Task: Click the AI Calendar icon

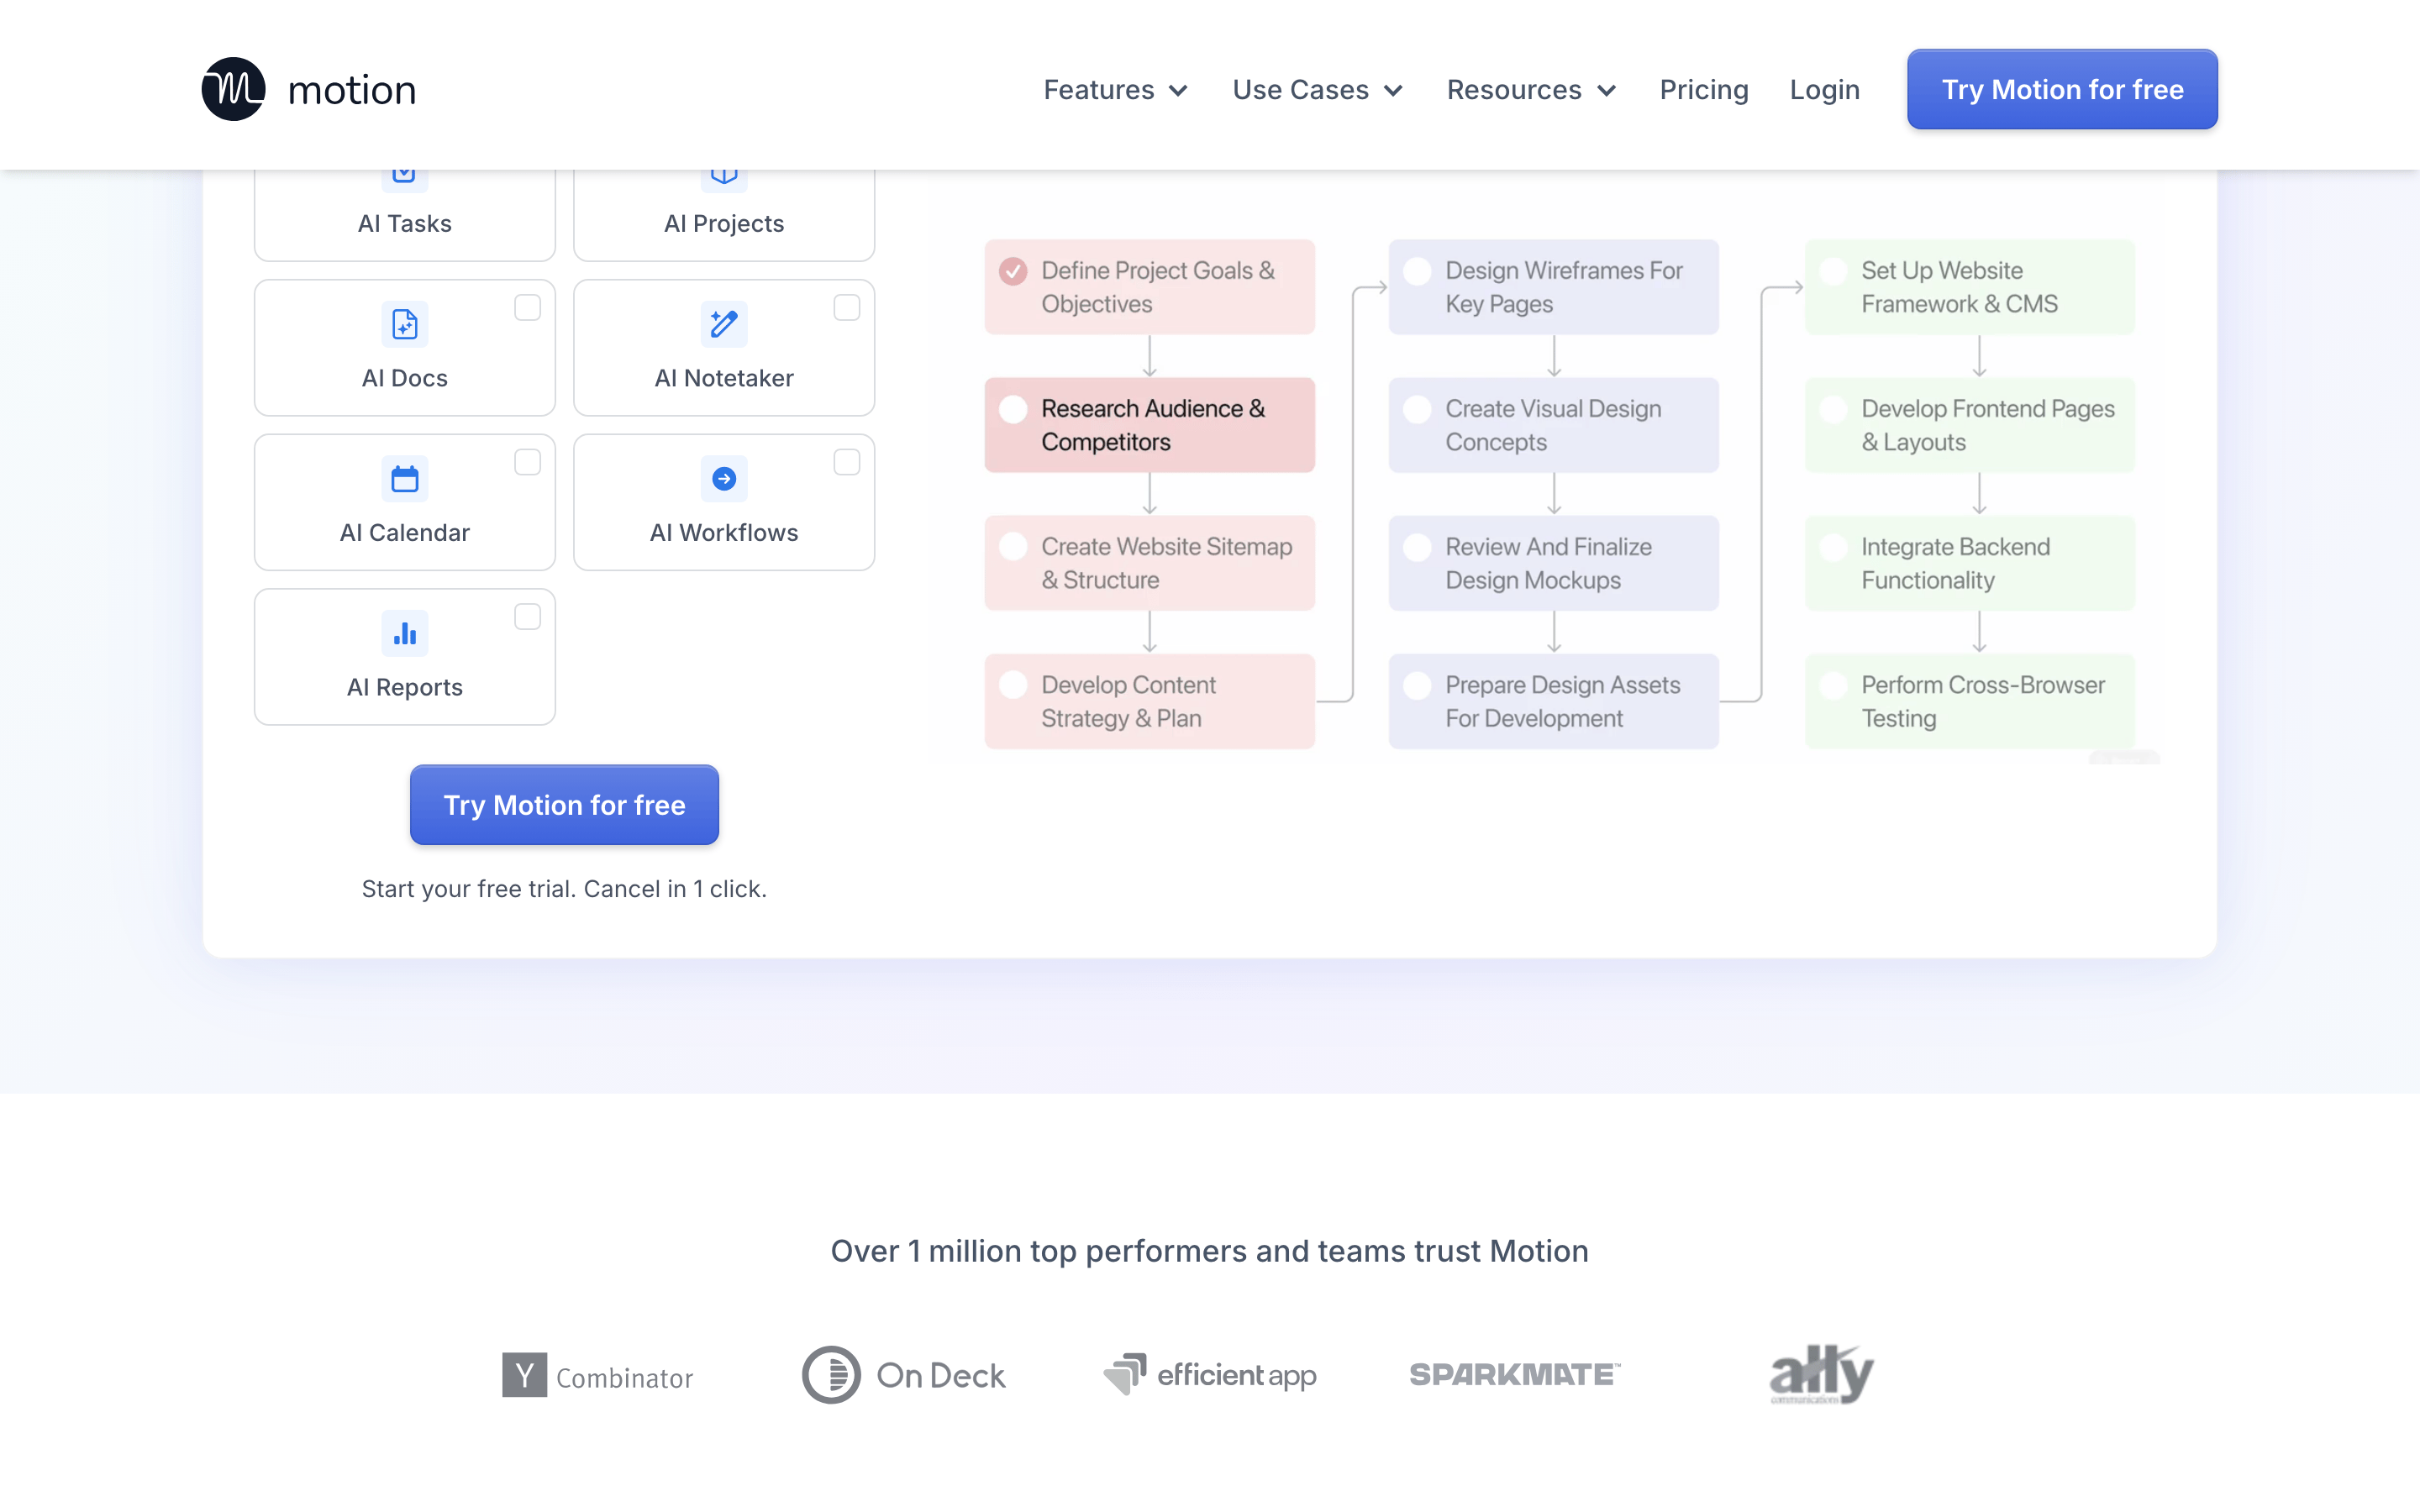Action: pos(404,479)
